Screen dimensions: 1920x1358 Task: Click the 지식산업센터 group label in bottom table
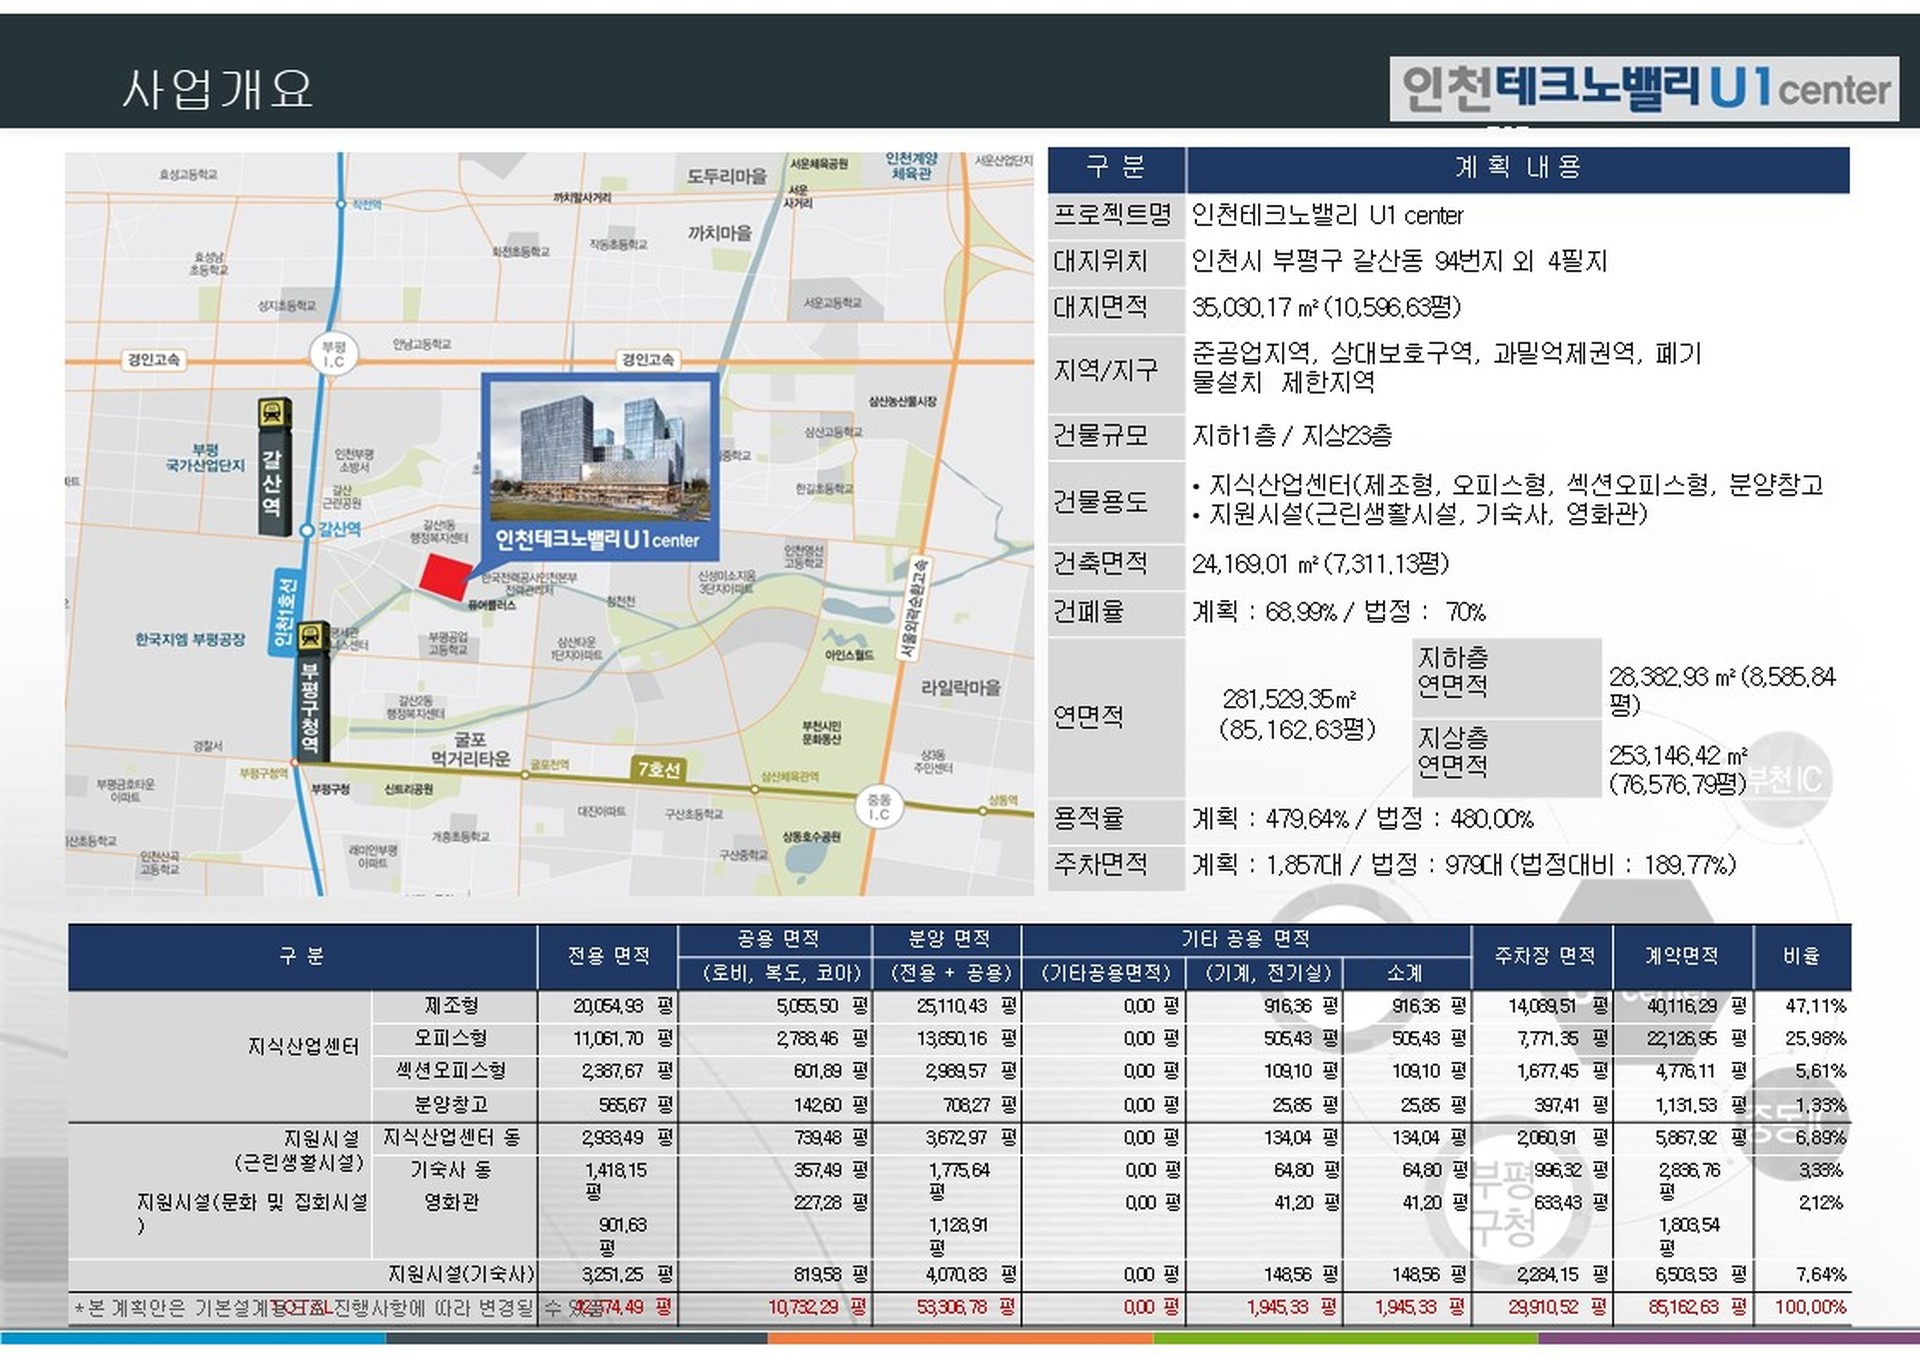point(303,1046)
